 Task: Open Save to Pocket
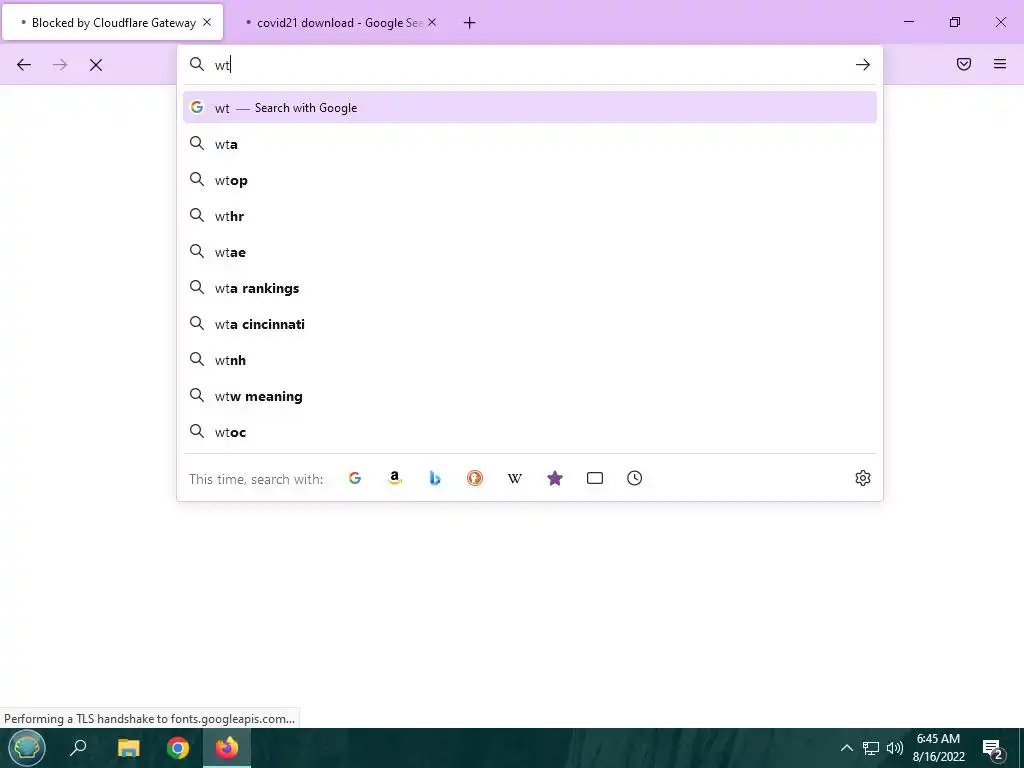tap(964, 64)
